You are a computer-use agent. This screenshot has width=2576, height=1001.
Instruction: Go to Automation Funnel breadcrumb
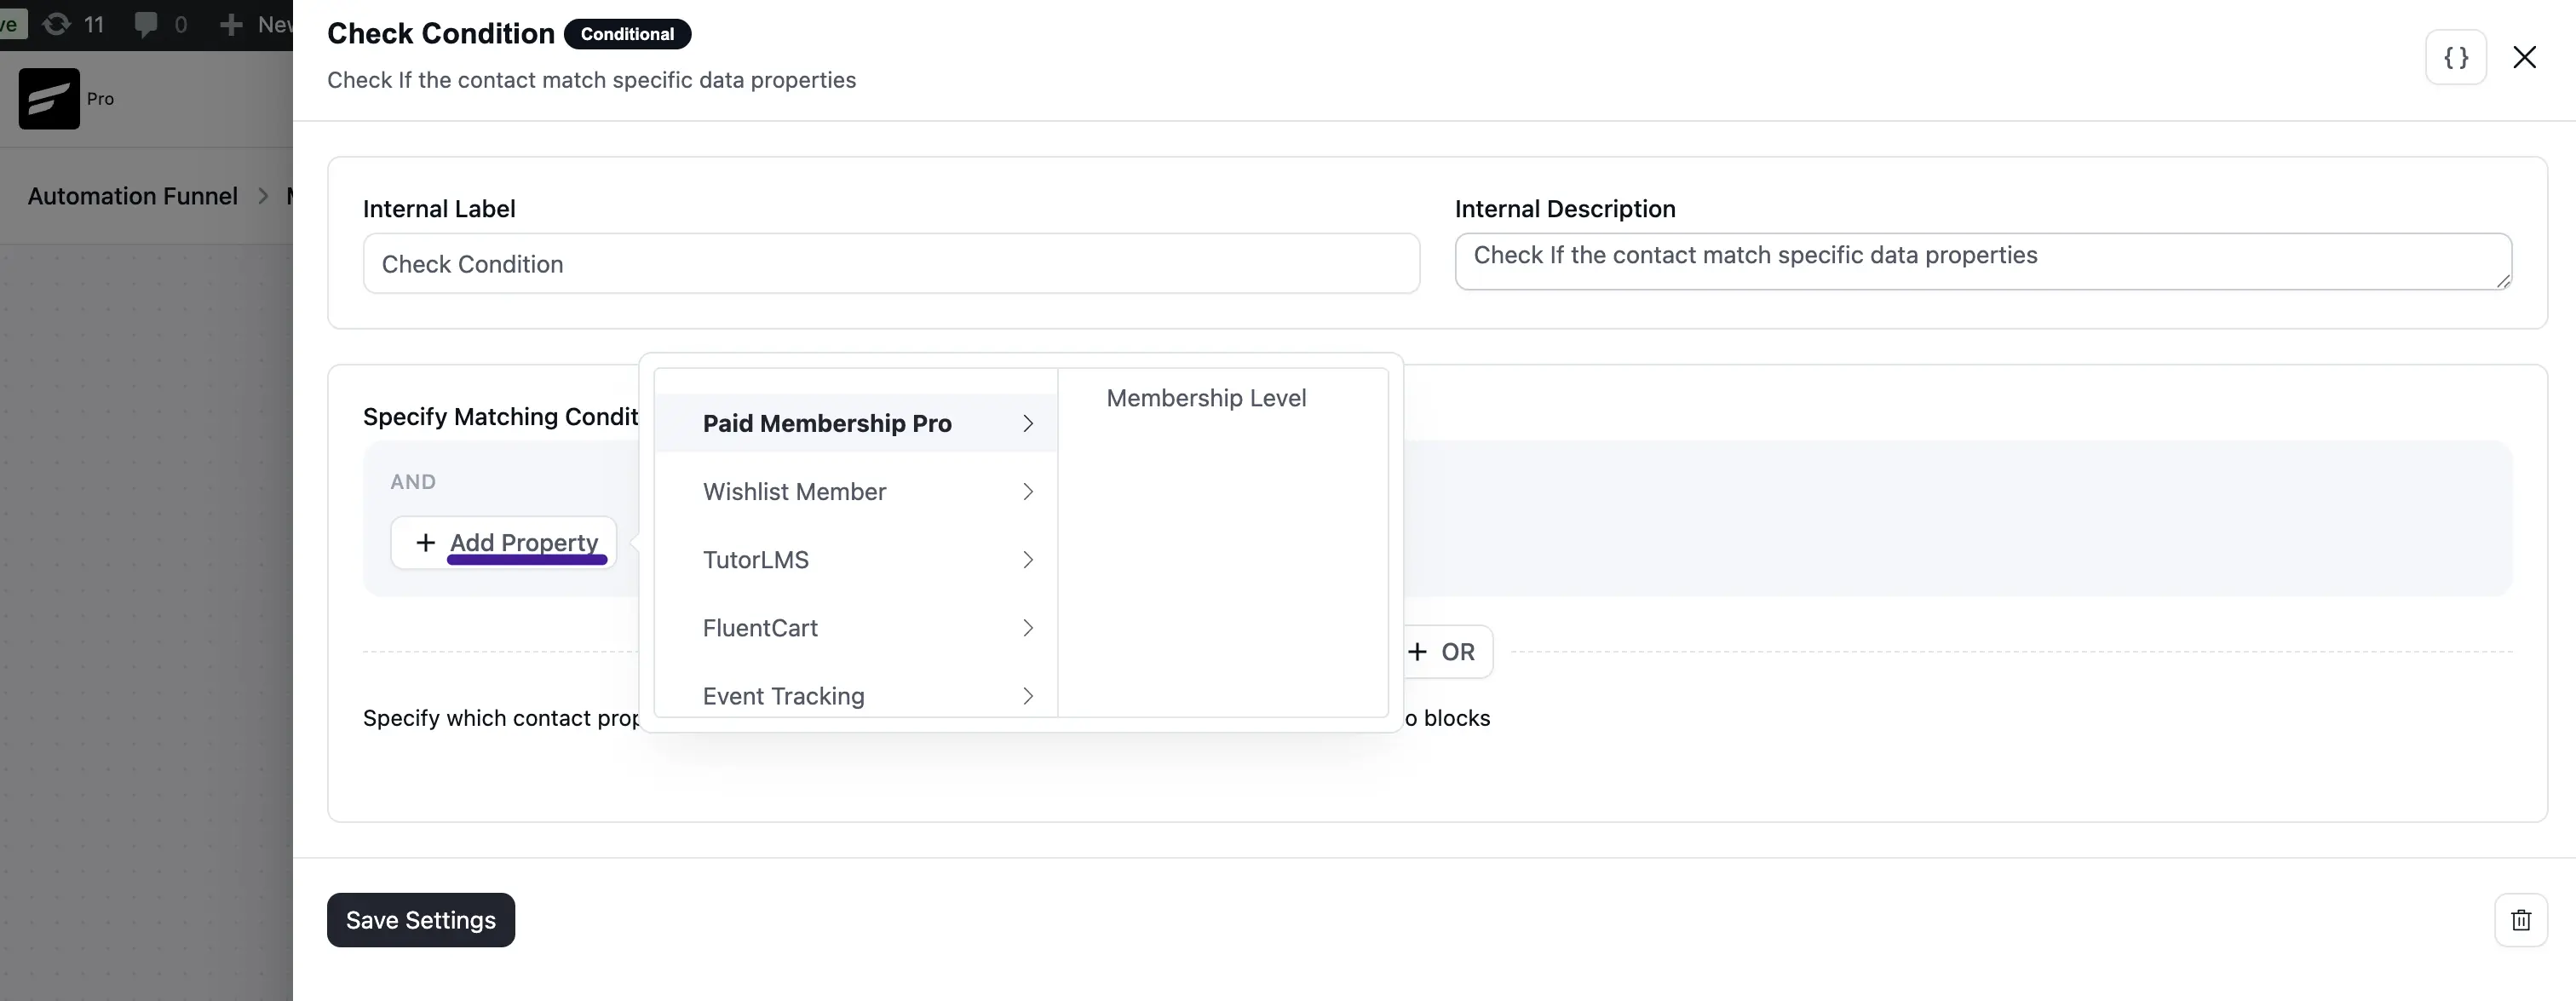point(133,196)
